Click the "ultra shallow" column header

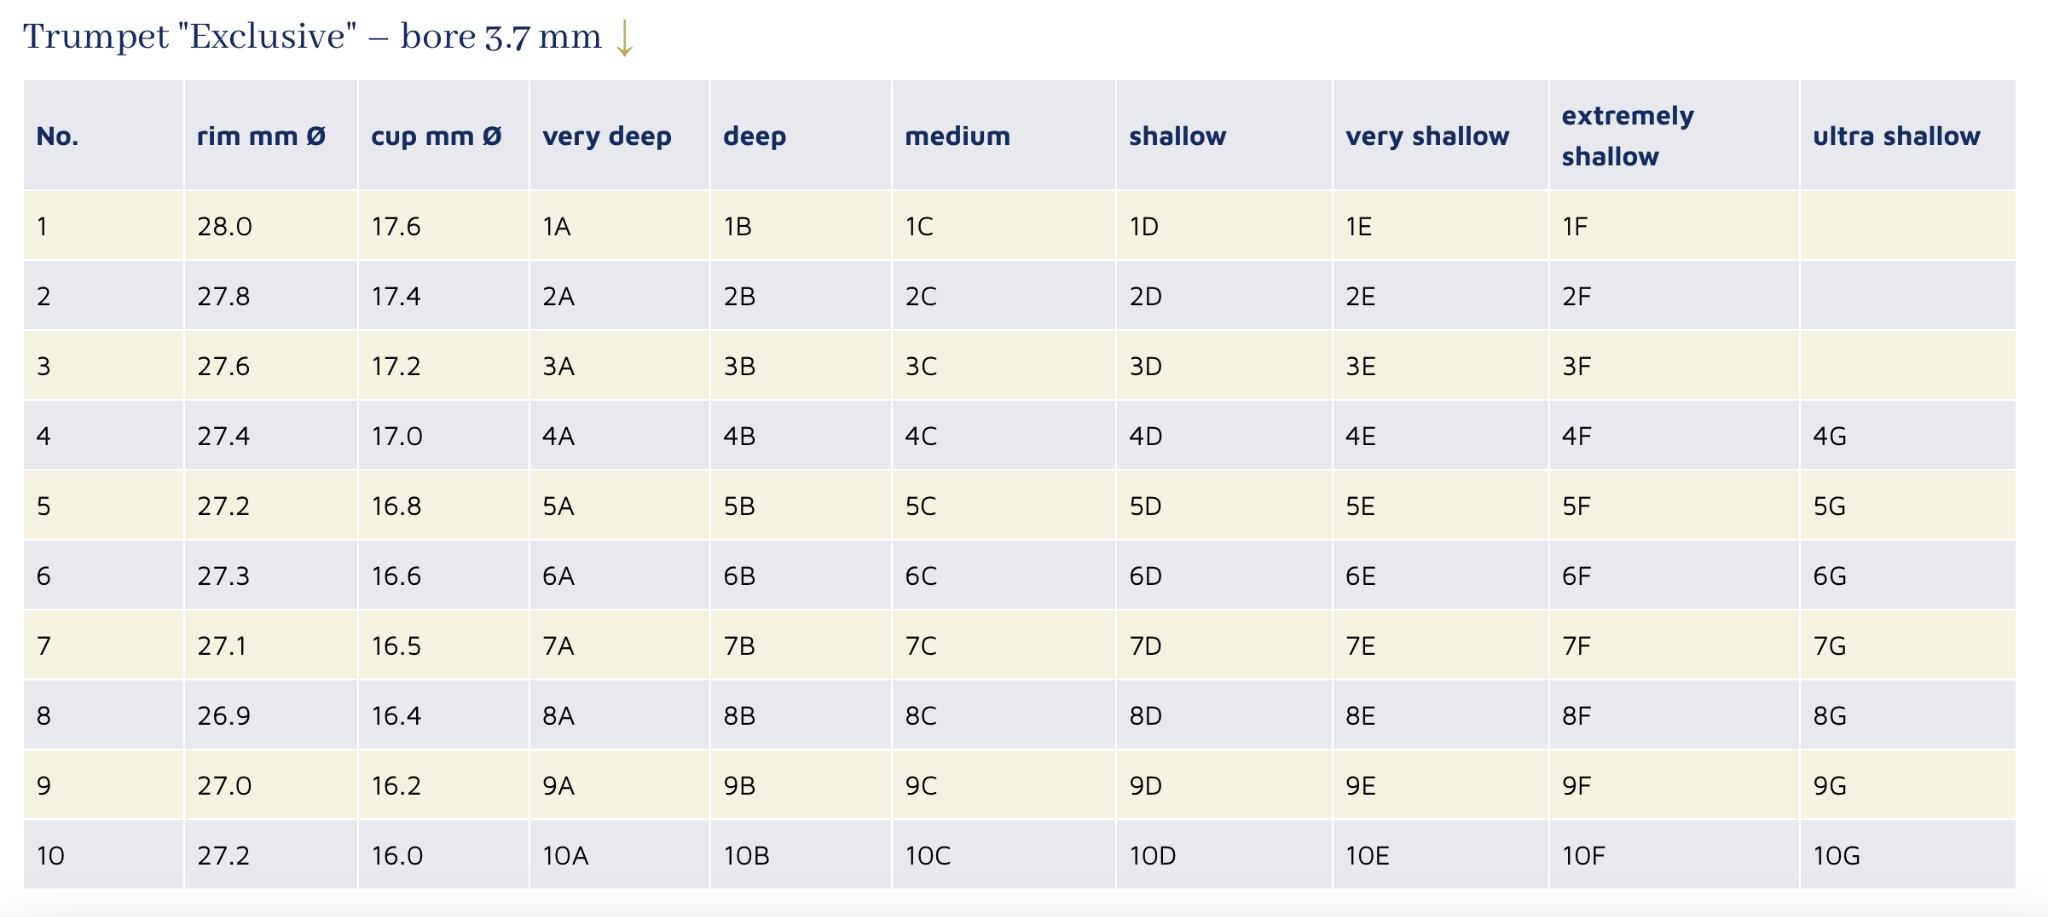[x=1896, y=136]
